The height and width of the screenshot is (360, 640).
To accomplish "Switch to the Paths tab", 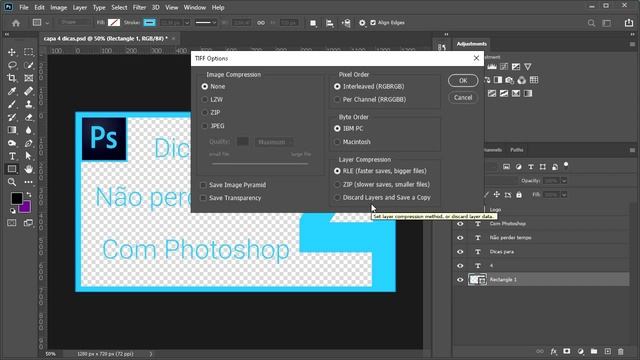I will click(516, 150).
